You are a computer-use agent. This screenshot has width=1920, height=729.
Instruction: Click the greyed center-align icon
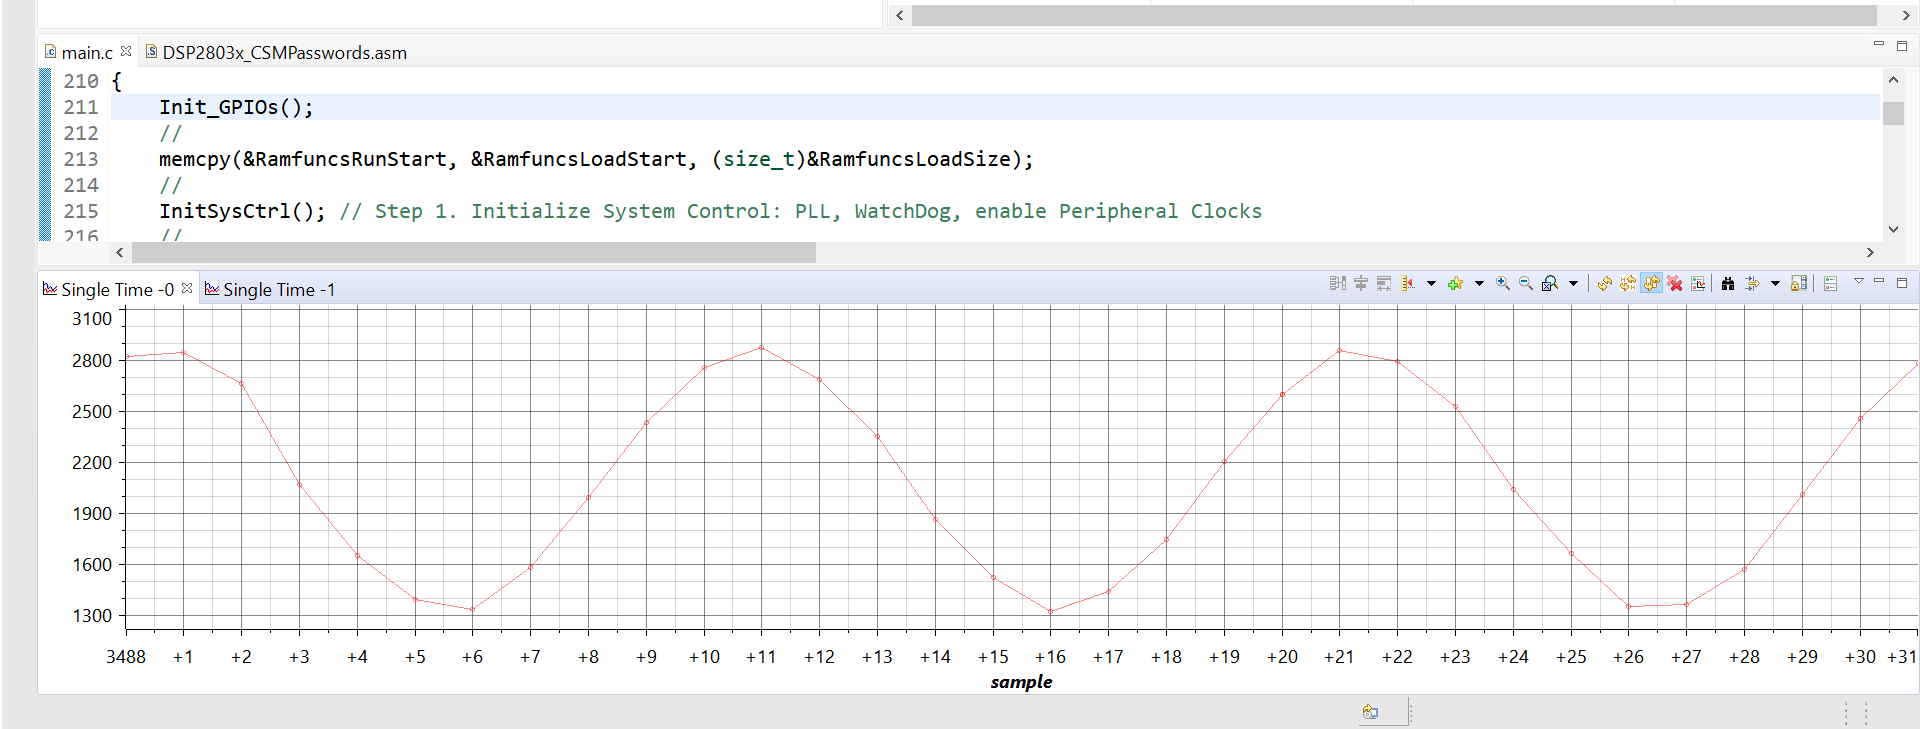coord(1361,284)
